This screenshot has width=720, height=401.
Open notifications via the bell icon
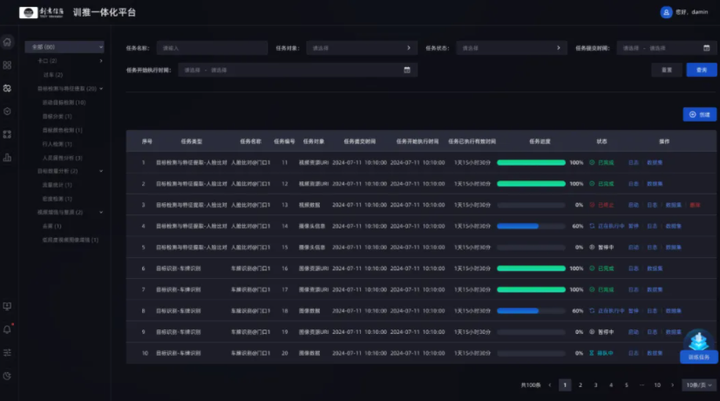point(7,329)
